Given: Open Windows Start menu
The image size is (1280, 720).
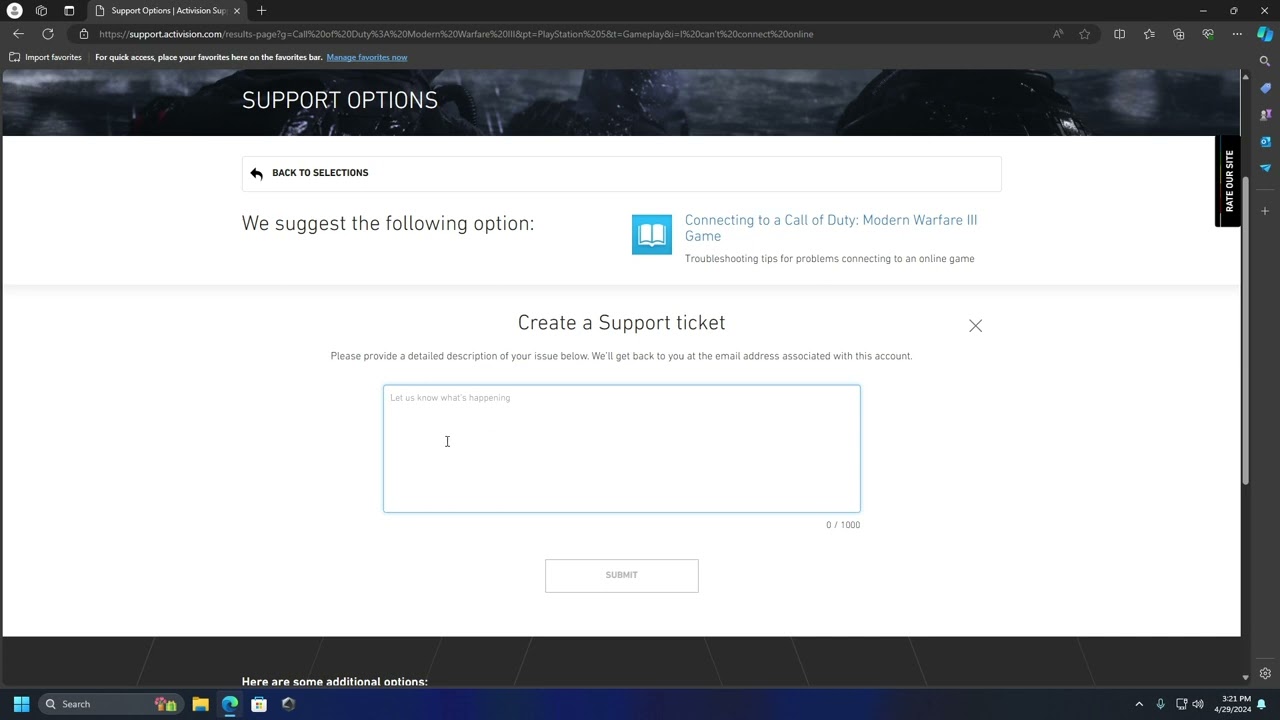Looking at the screenshot, I should (21, 704).
